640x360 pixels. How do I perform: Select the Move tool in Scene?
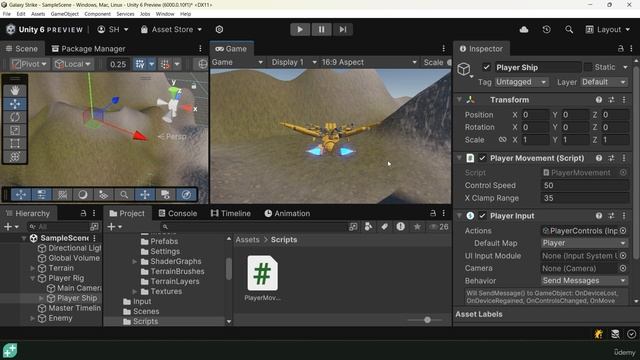pyautogui.click(x=15, y=104)
